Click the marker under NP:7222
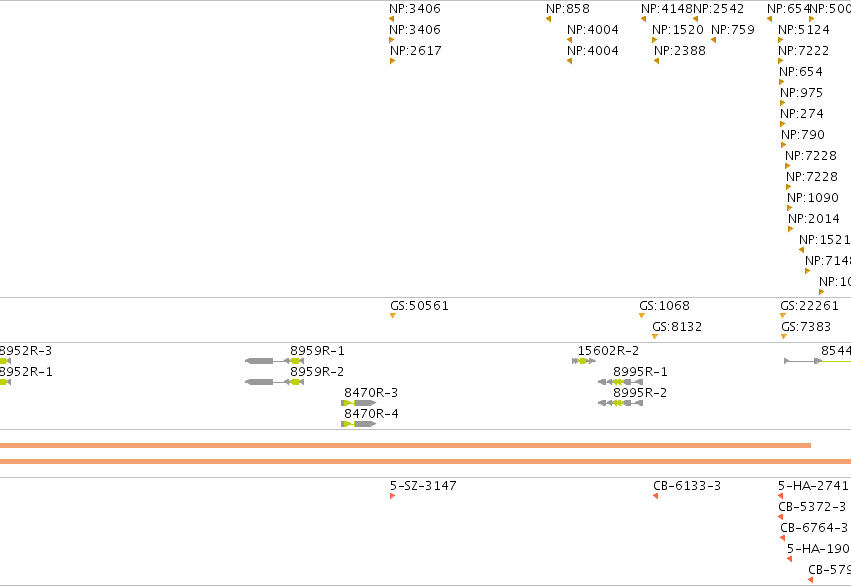This screenshot has width=851, height=586. point(781,61)
